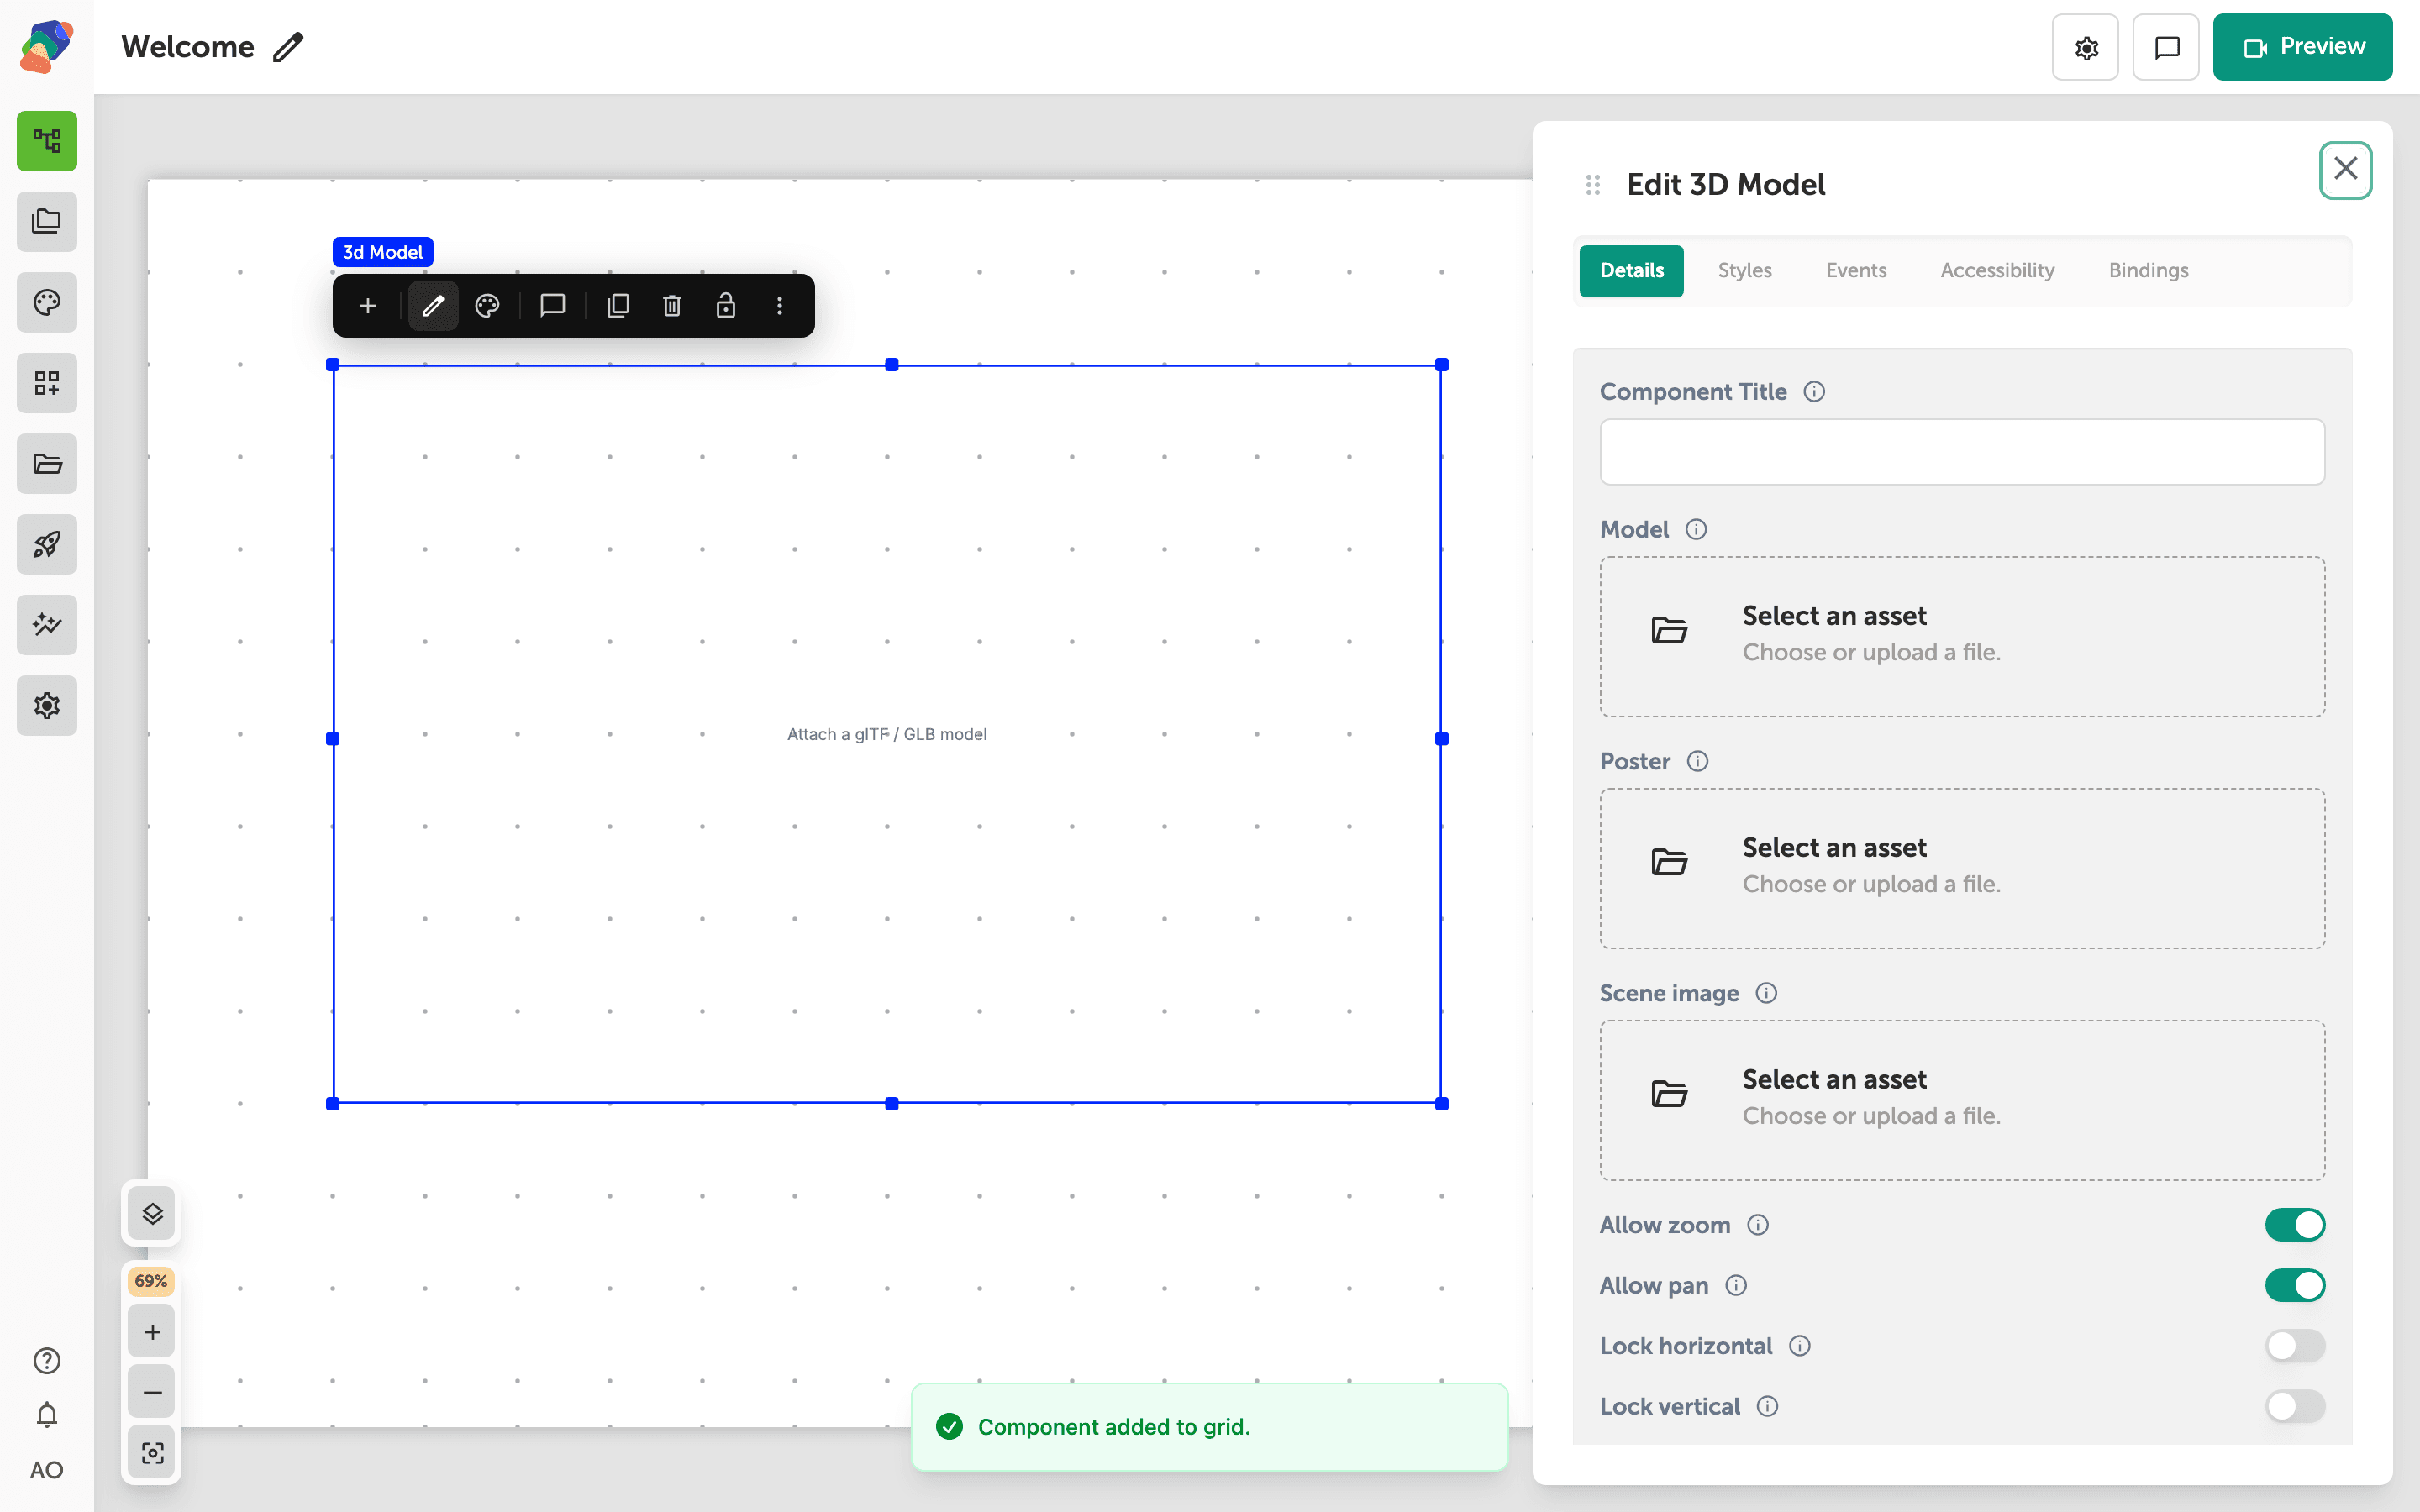Open the layers icon on canvas
The width and height of the screenshot is (2420, 1512).
pos(152,1214)
